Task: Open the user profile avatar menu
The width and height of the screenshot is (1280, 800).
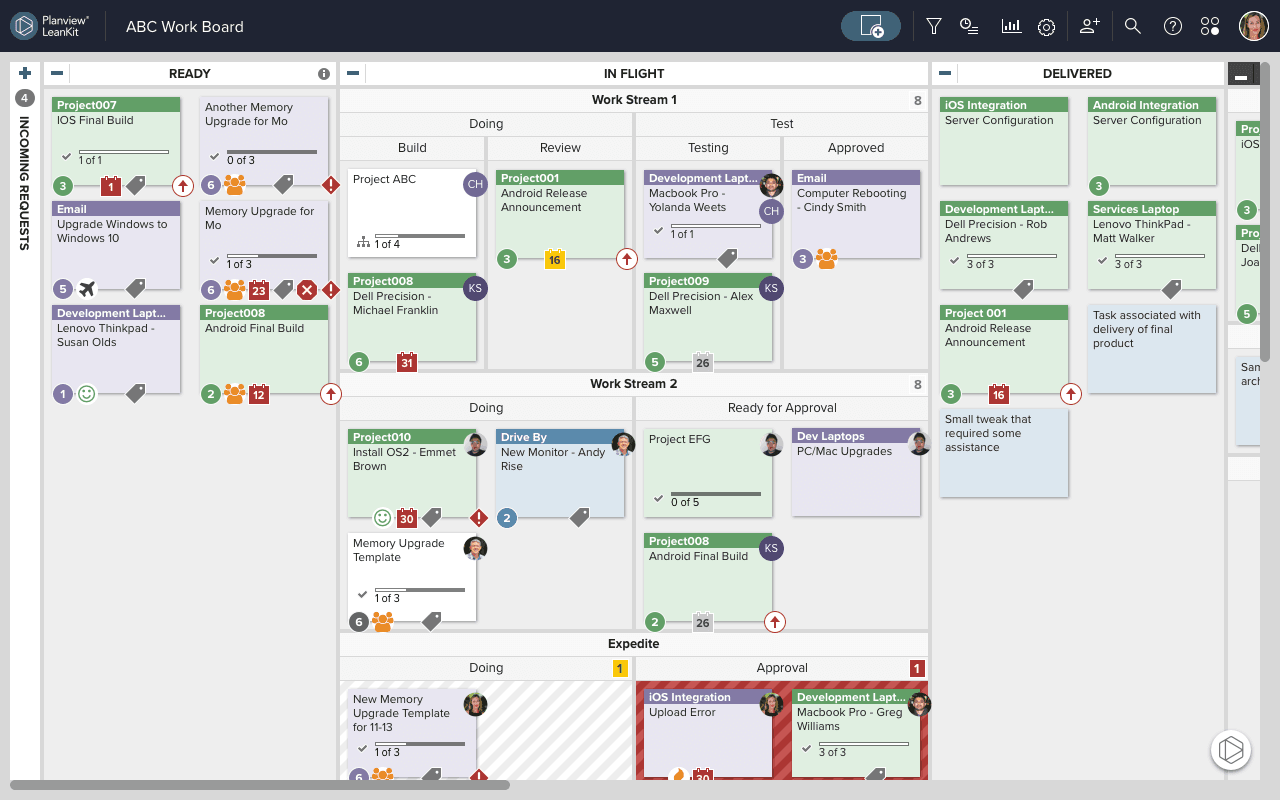Action: point(1253,26)
